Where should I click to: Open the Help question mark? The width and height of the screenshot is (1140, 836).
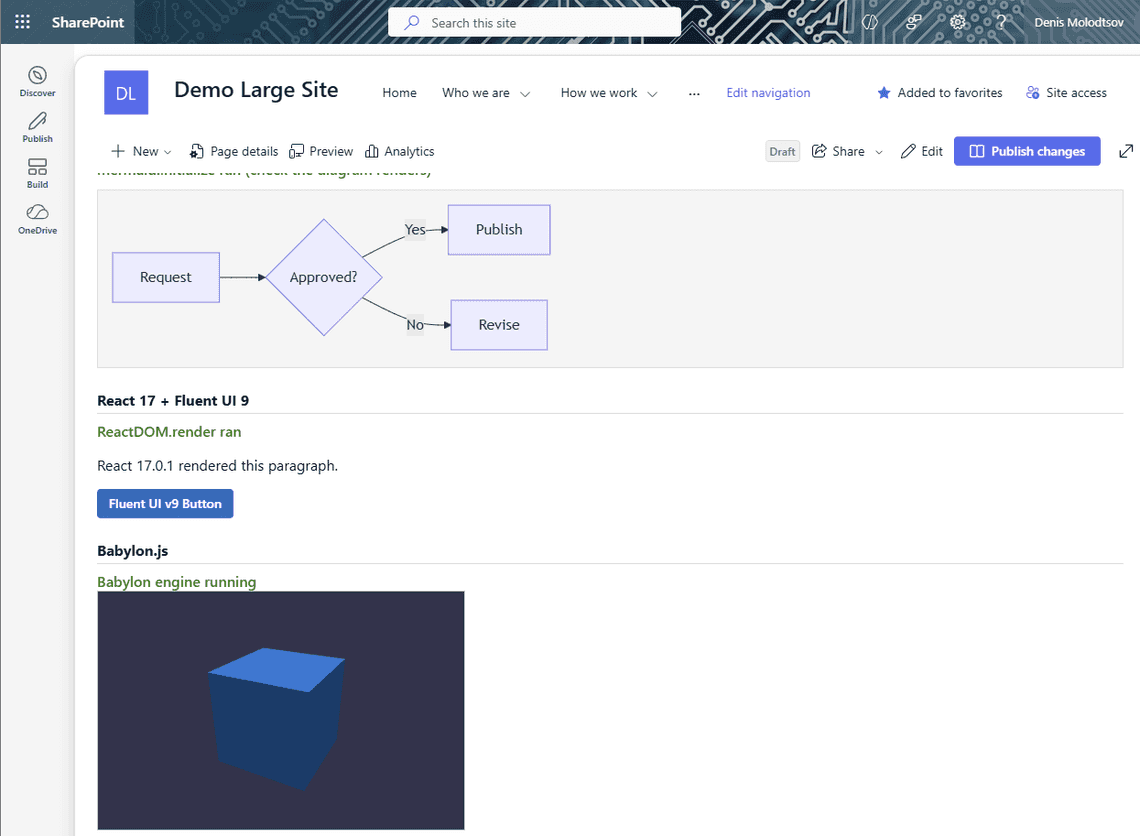pyautogui.click(x=1001, y=23)
